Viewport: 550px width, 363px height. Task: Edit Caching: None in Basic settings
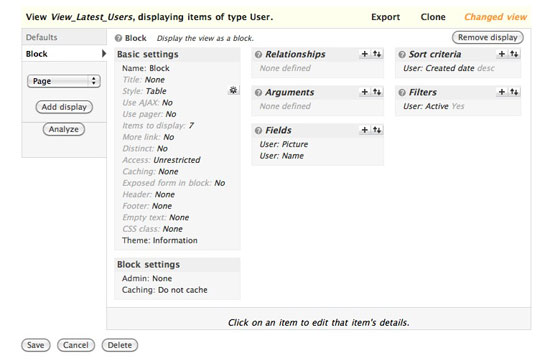pyautogui.click(x=150, y=172)
